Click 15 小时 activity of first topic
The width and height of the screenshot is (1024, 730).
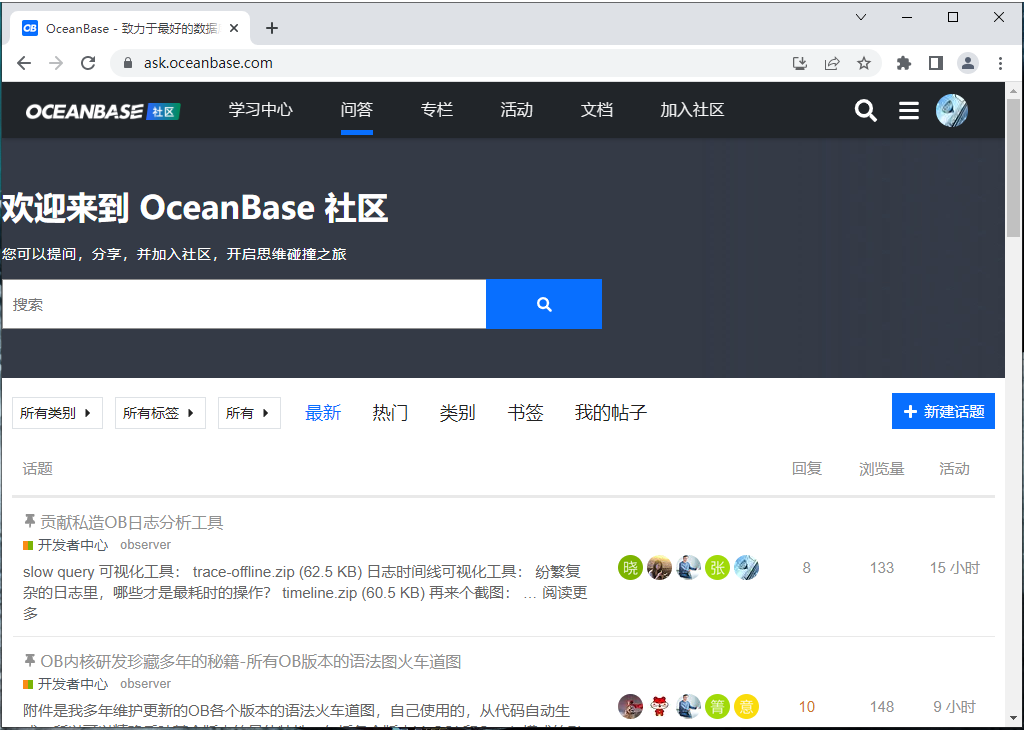[x=955, y=568]
